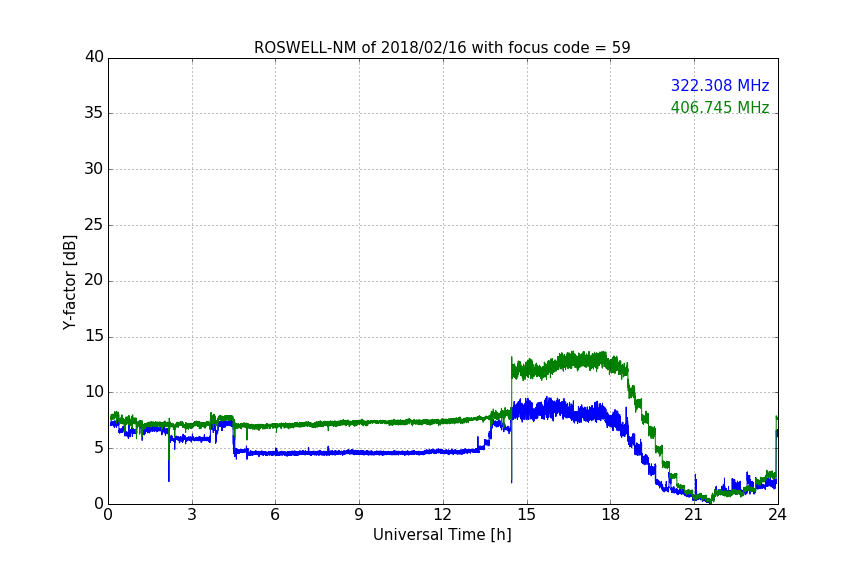The height and width of the screenshot is (576, 864).
Task: Click the y-axis tick label 30
Action: coord(94,169)
